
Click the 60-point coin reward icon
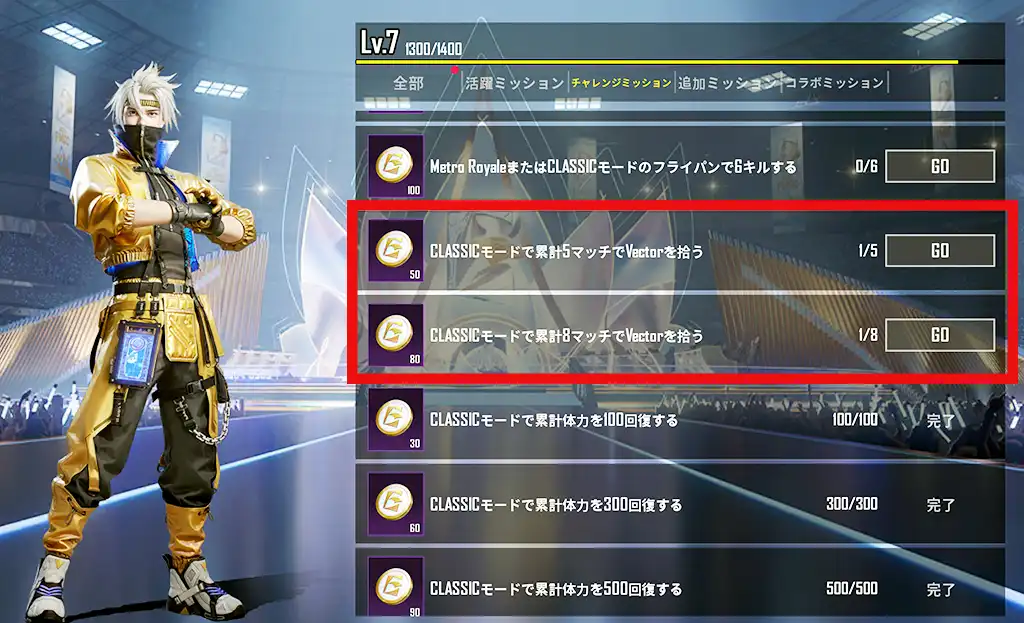(396, 503)
